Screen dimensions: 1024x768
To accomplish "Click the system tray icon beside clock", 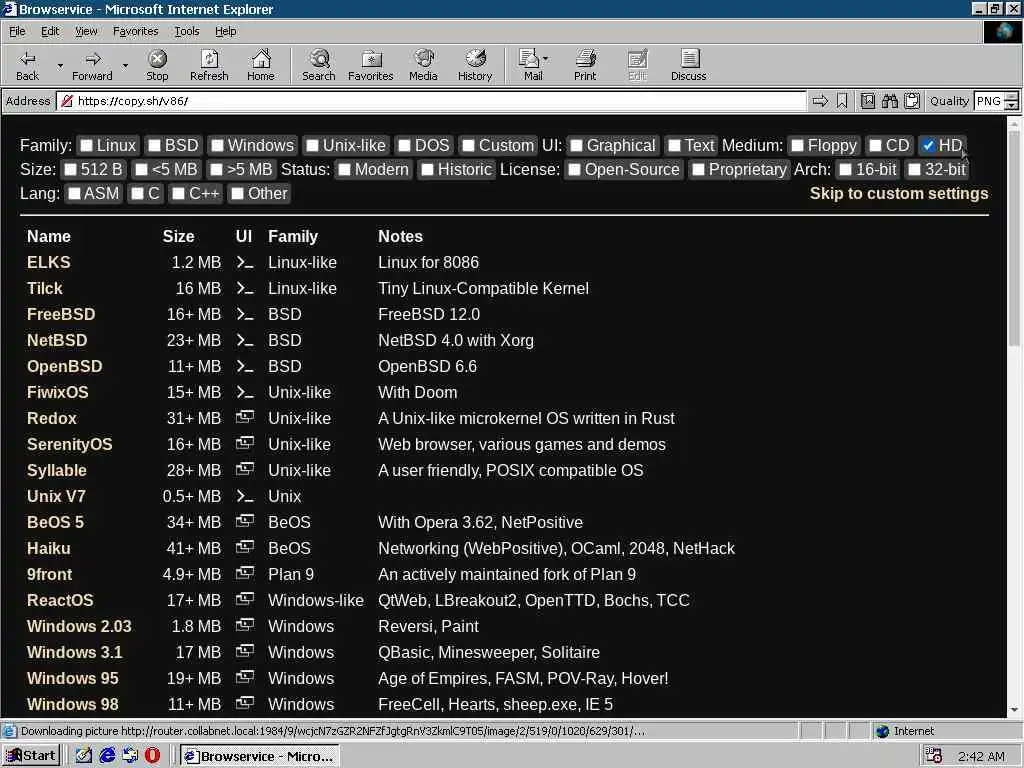I will coord(934,756).
